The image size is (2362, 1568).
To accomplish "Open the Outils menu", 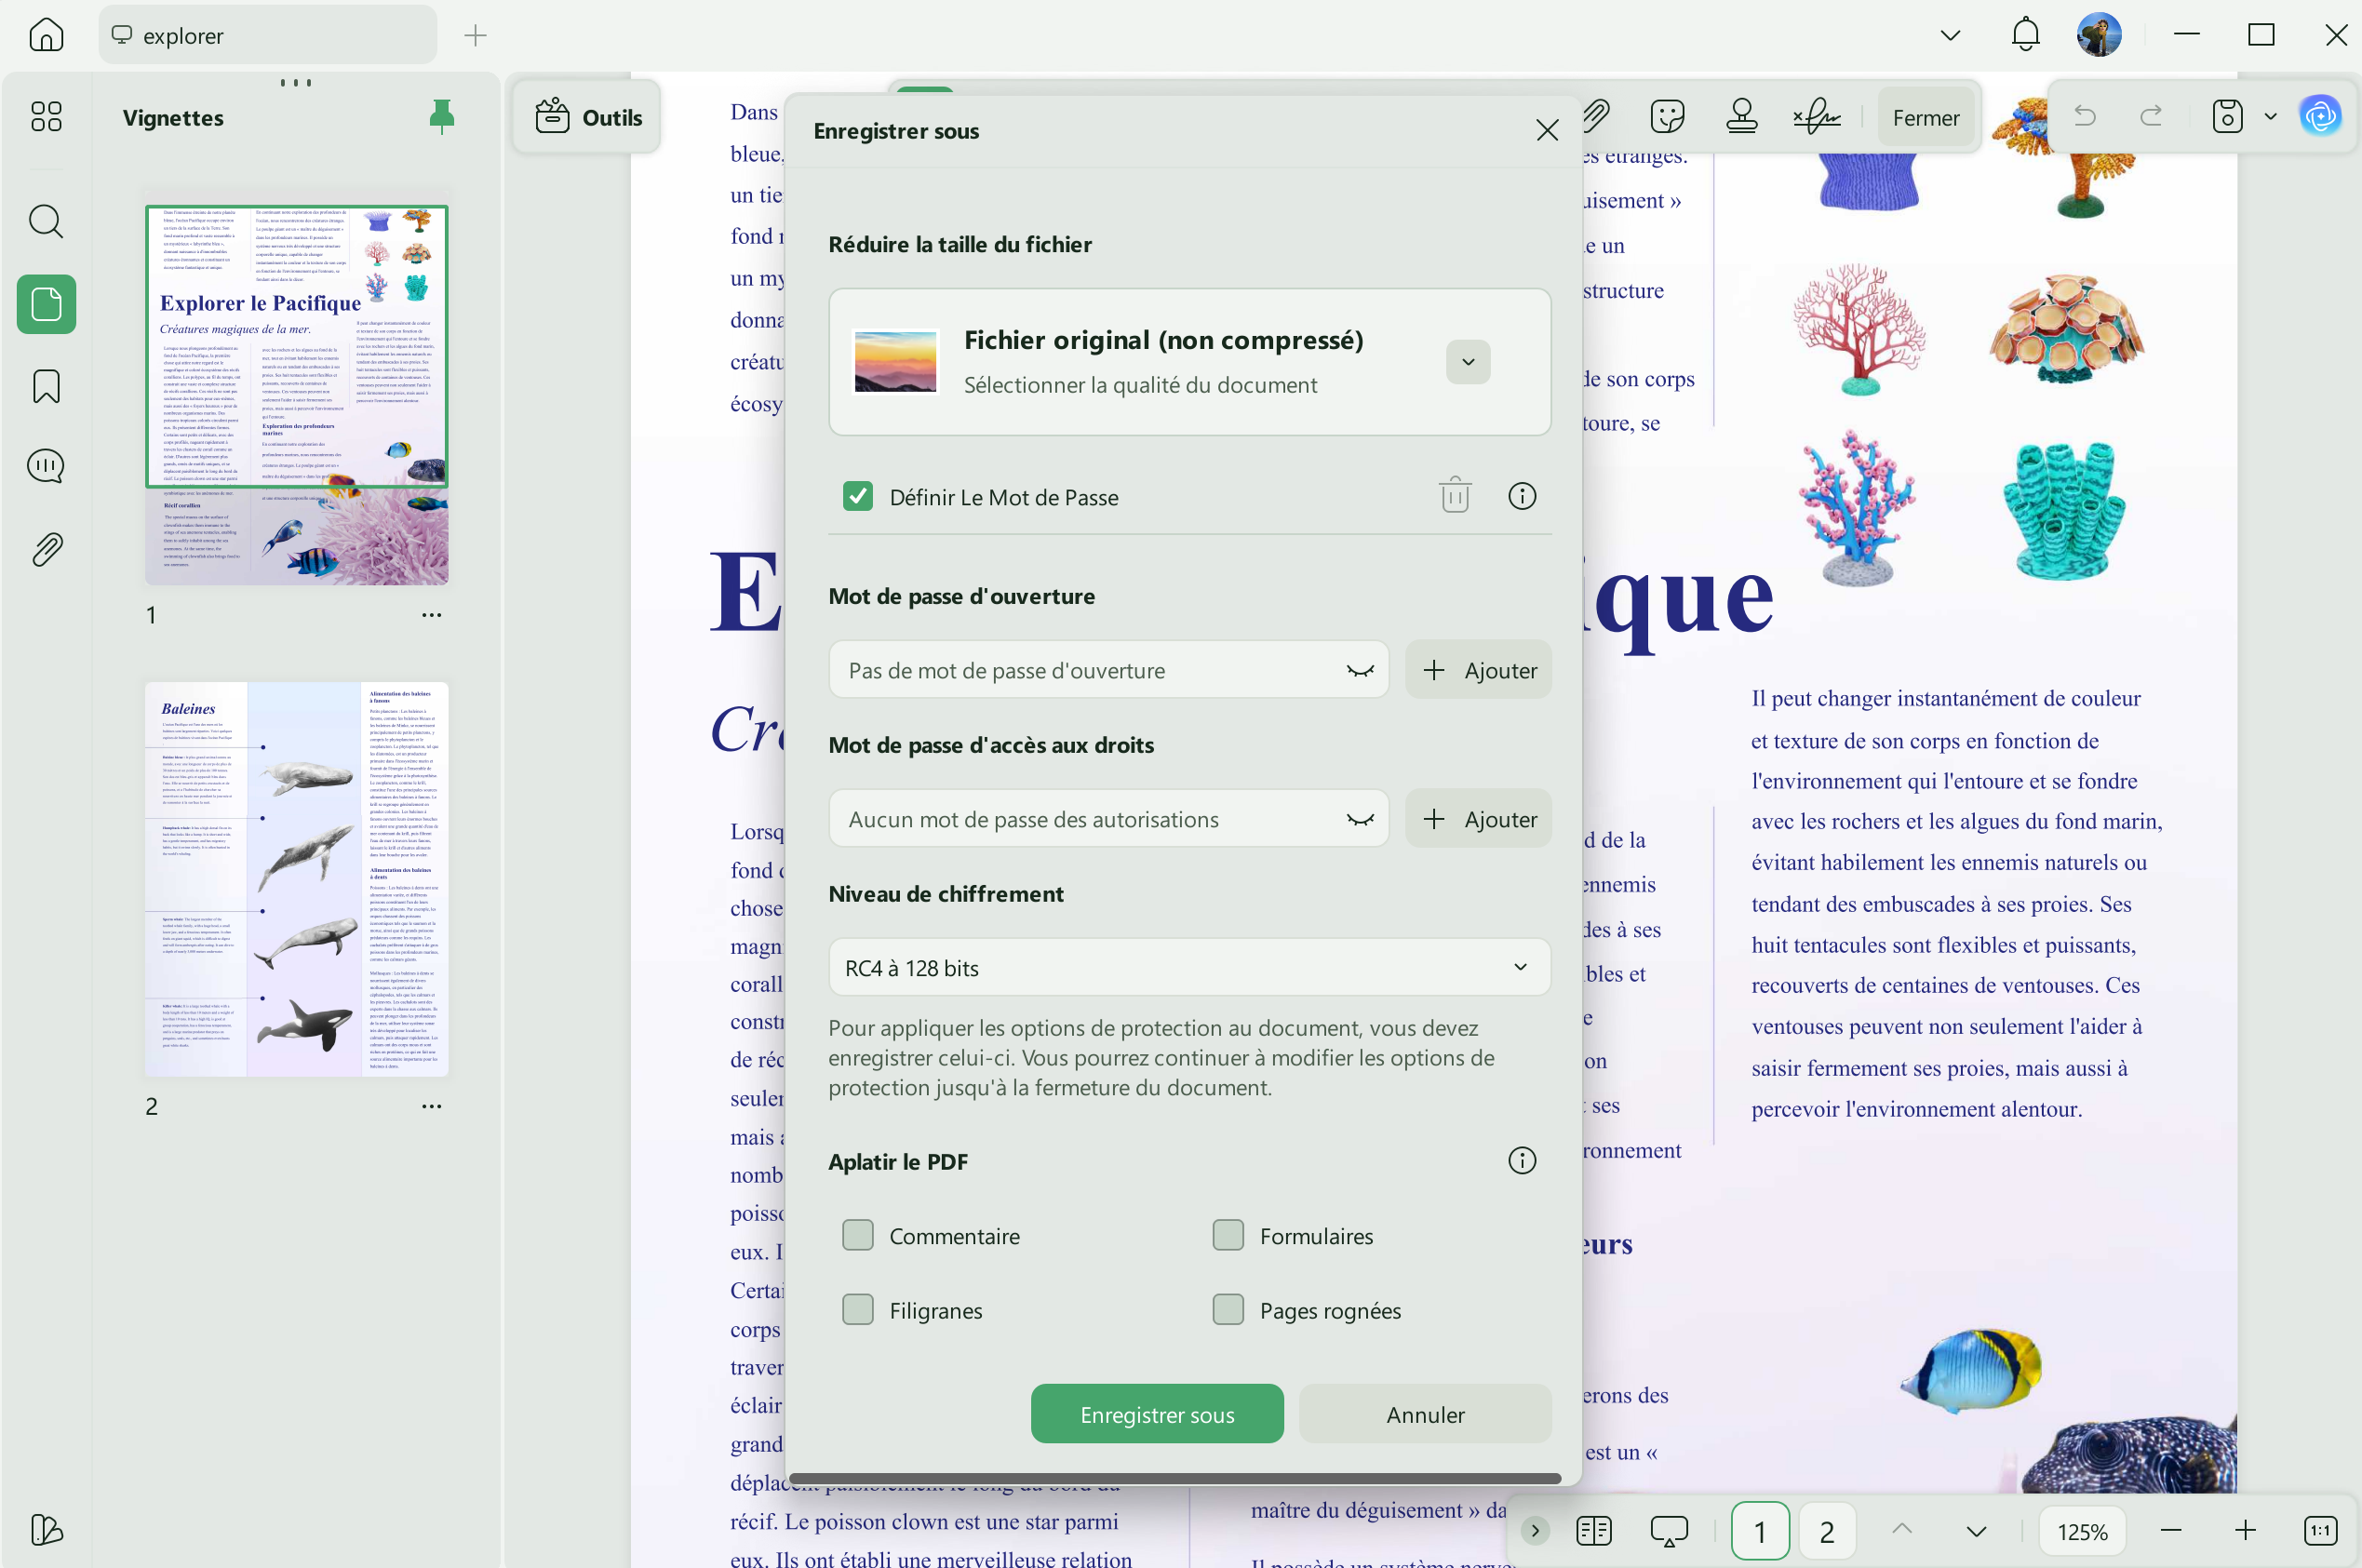I will click(587, 117).
